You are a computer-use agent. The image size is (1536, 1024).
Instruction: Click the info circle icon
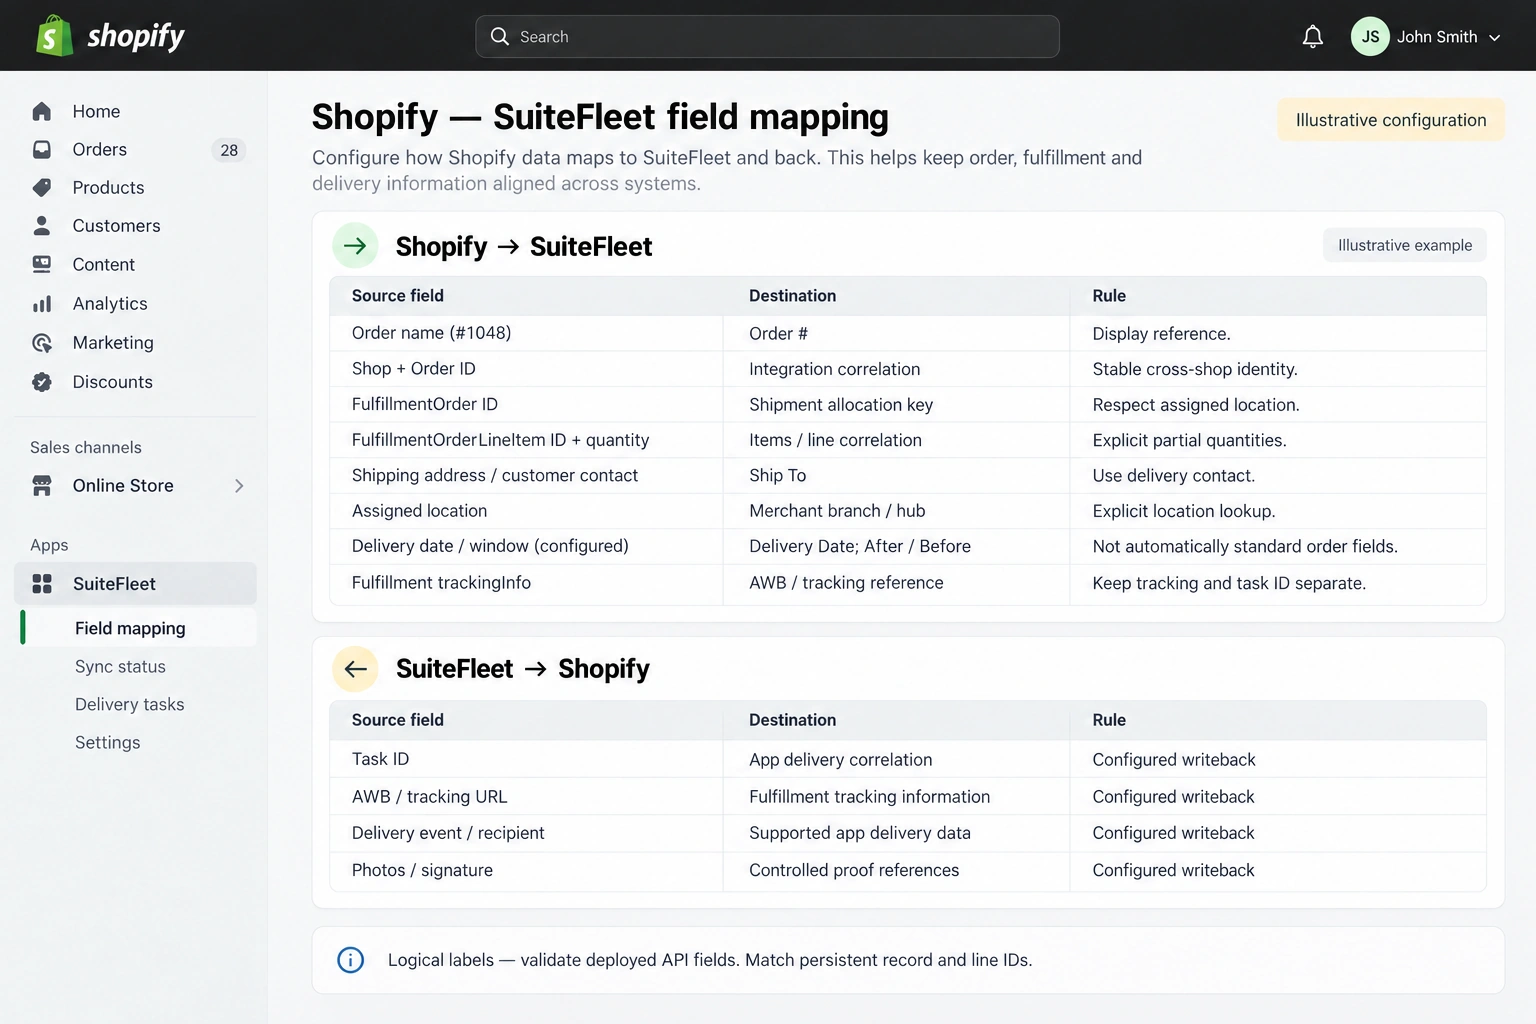[x=351, y=960]
